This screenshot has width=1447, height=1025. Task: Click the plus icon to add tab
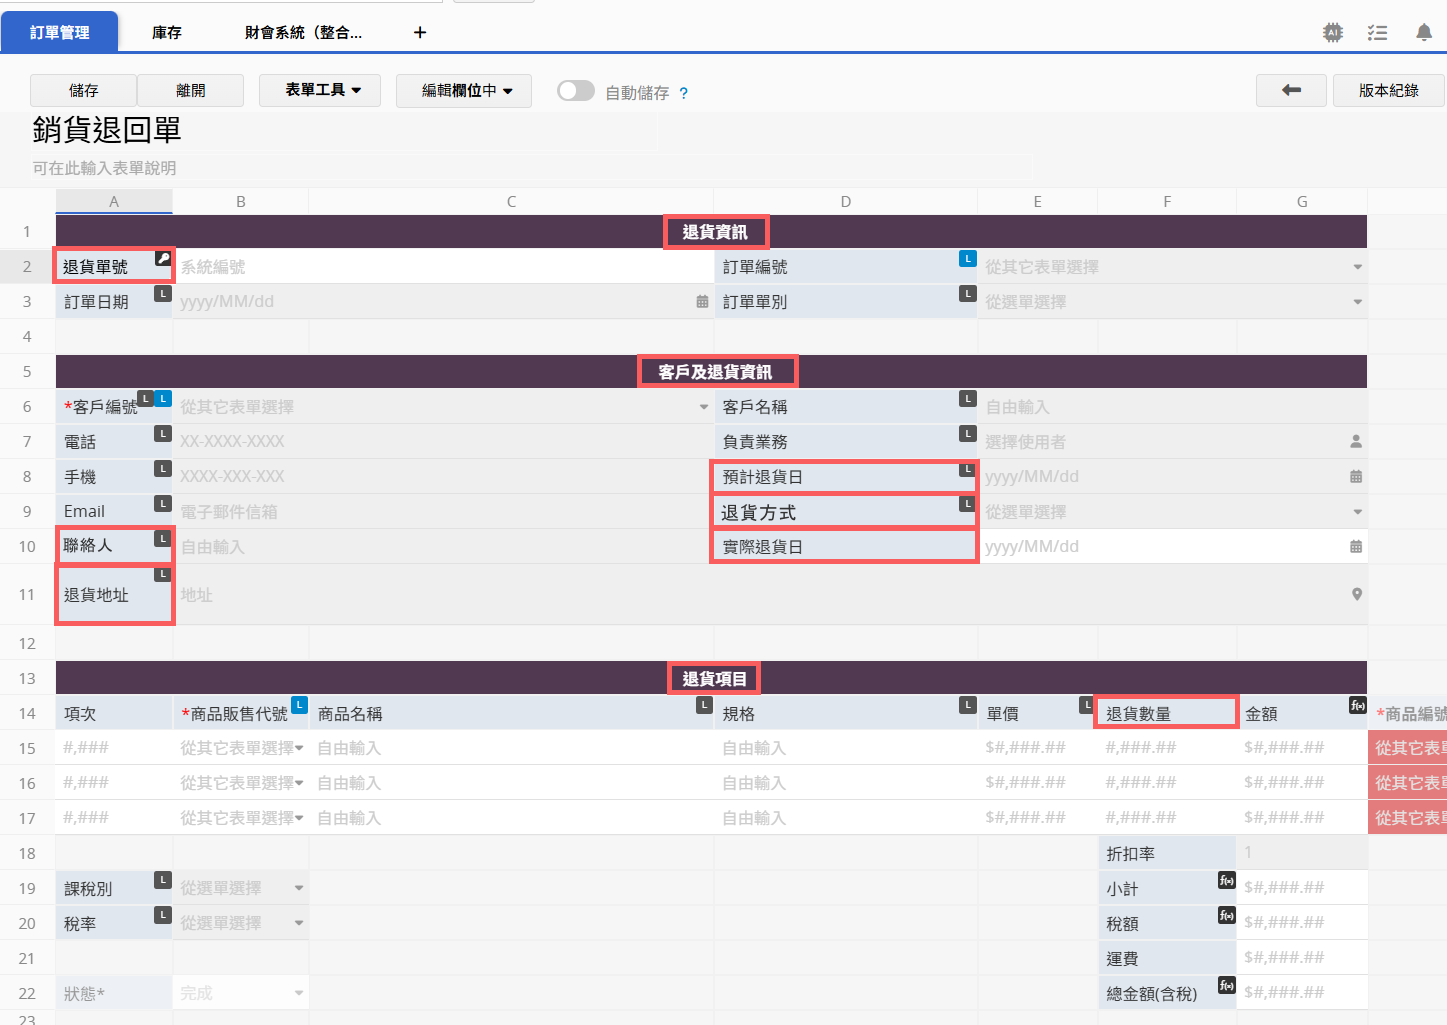pyautogui.click(x=420, y=33)
